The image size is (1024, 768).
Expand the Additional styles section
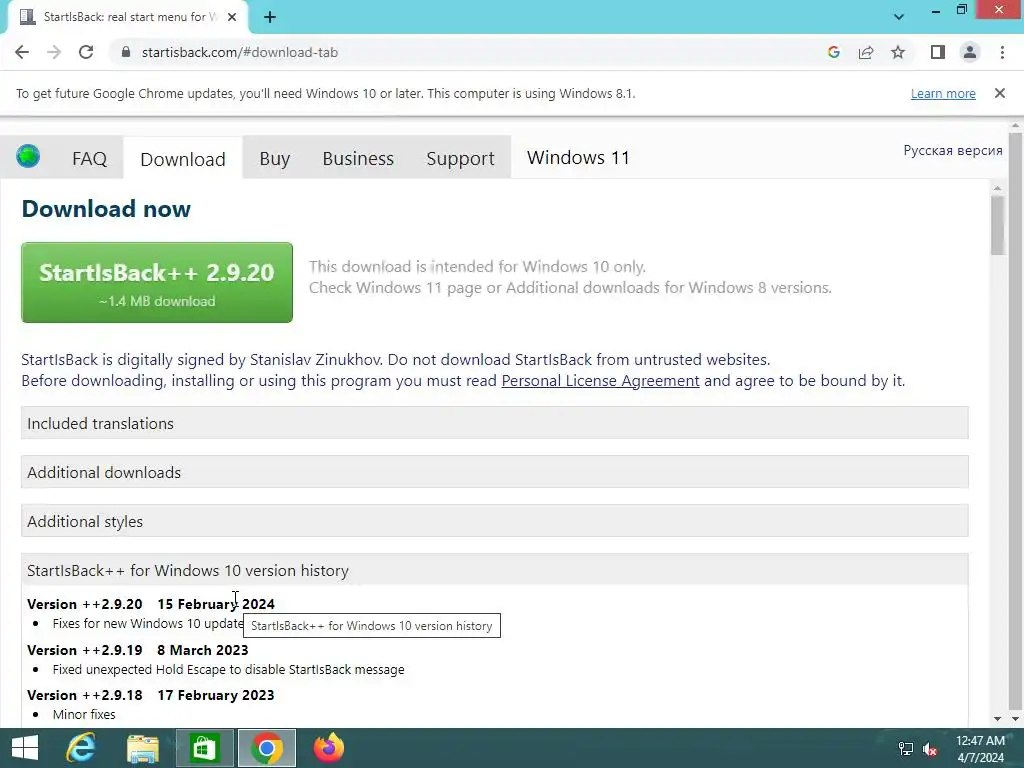coord(494,521)
